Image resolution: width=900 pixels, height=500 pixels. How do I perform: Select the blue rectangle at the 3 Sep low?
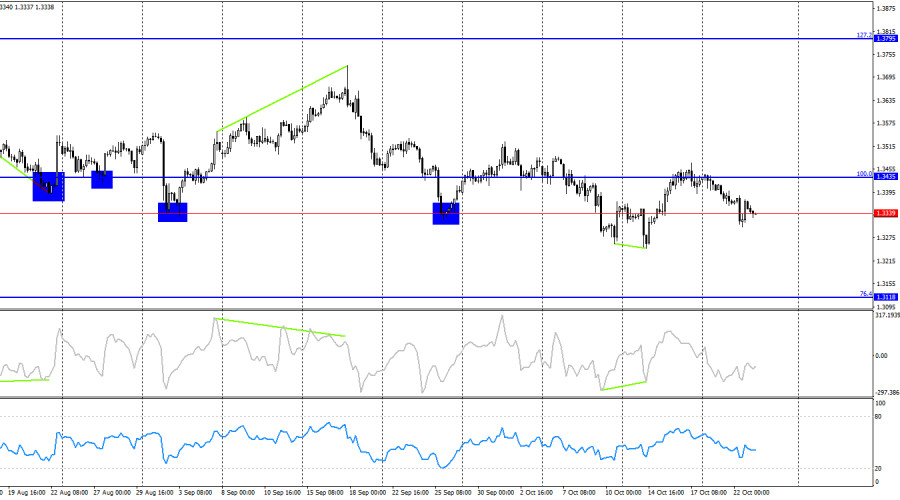172,212
